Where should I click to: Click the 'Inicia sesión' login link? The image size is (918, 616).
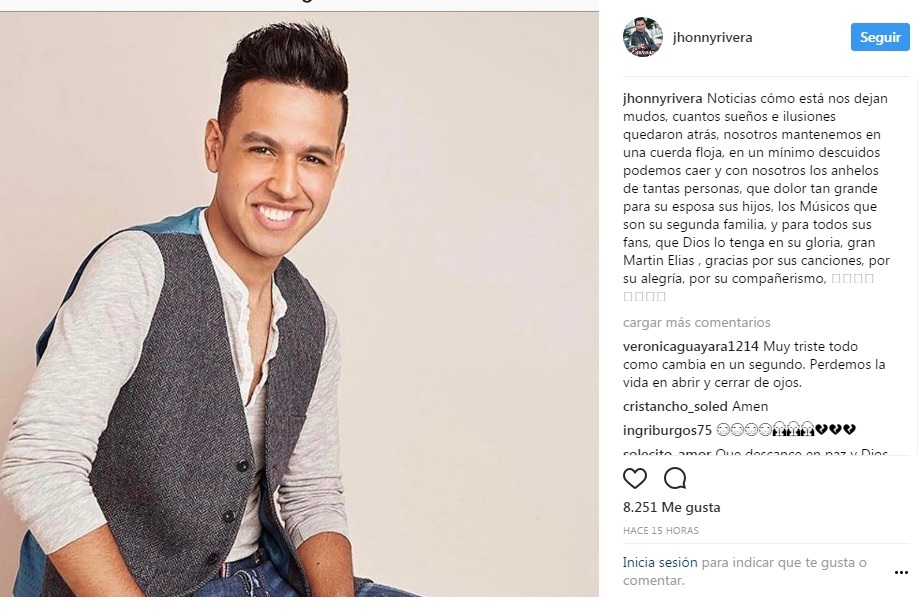pos(660,563)
